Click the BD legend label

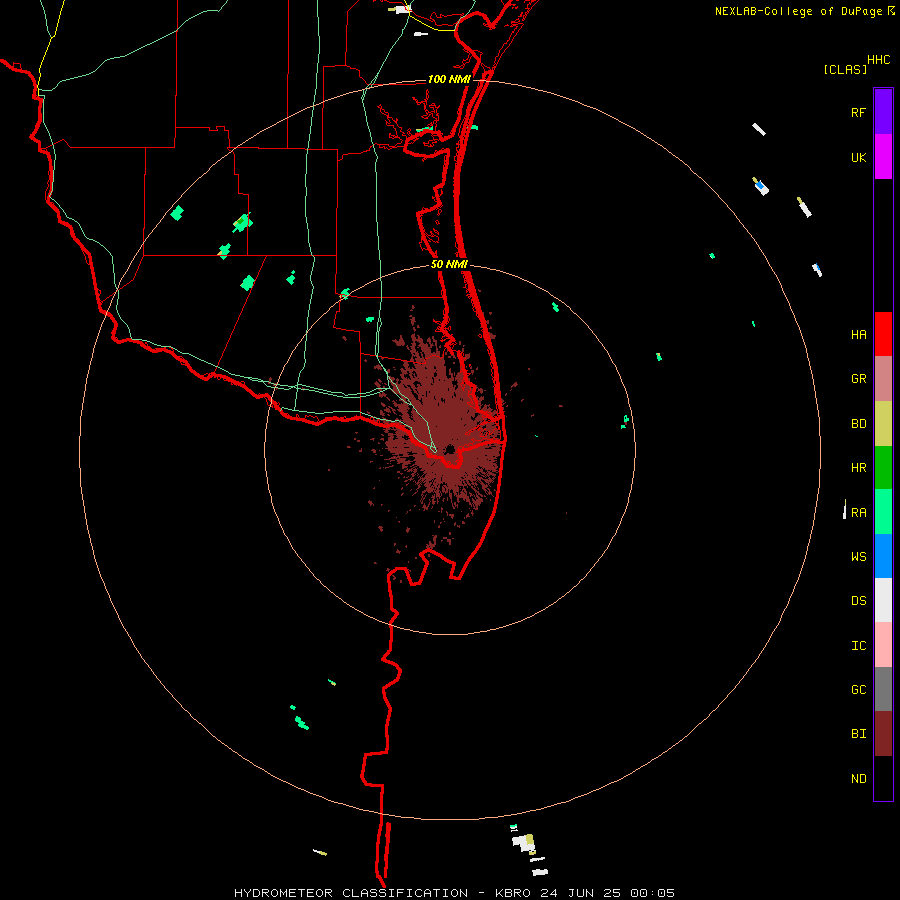point(858,424)
